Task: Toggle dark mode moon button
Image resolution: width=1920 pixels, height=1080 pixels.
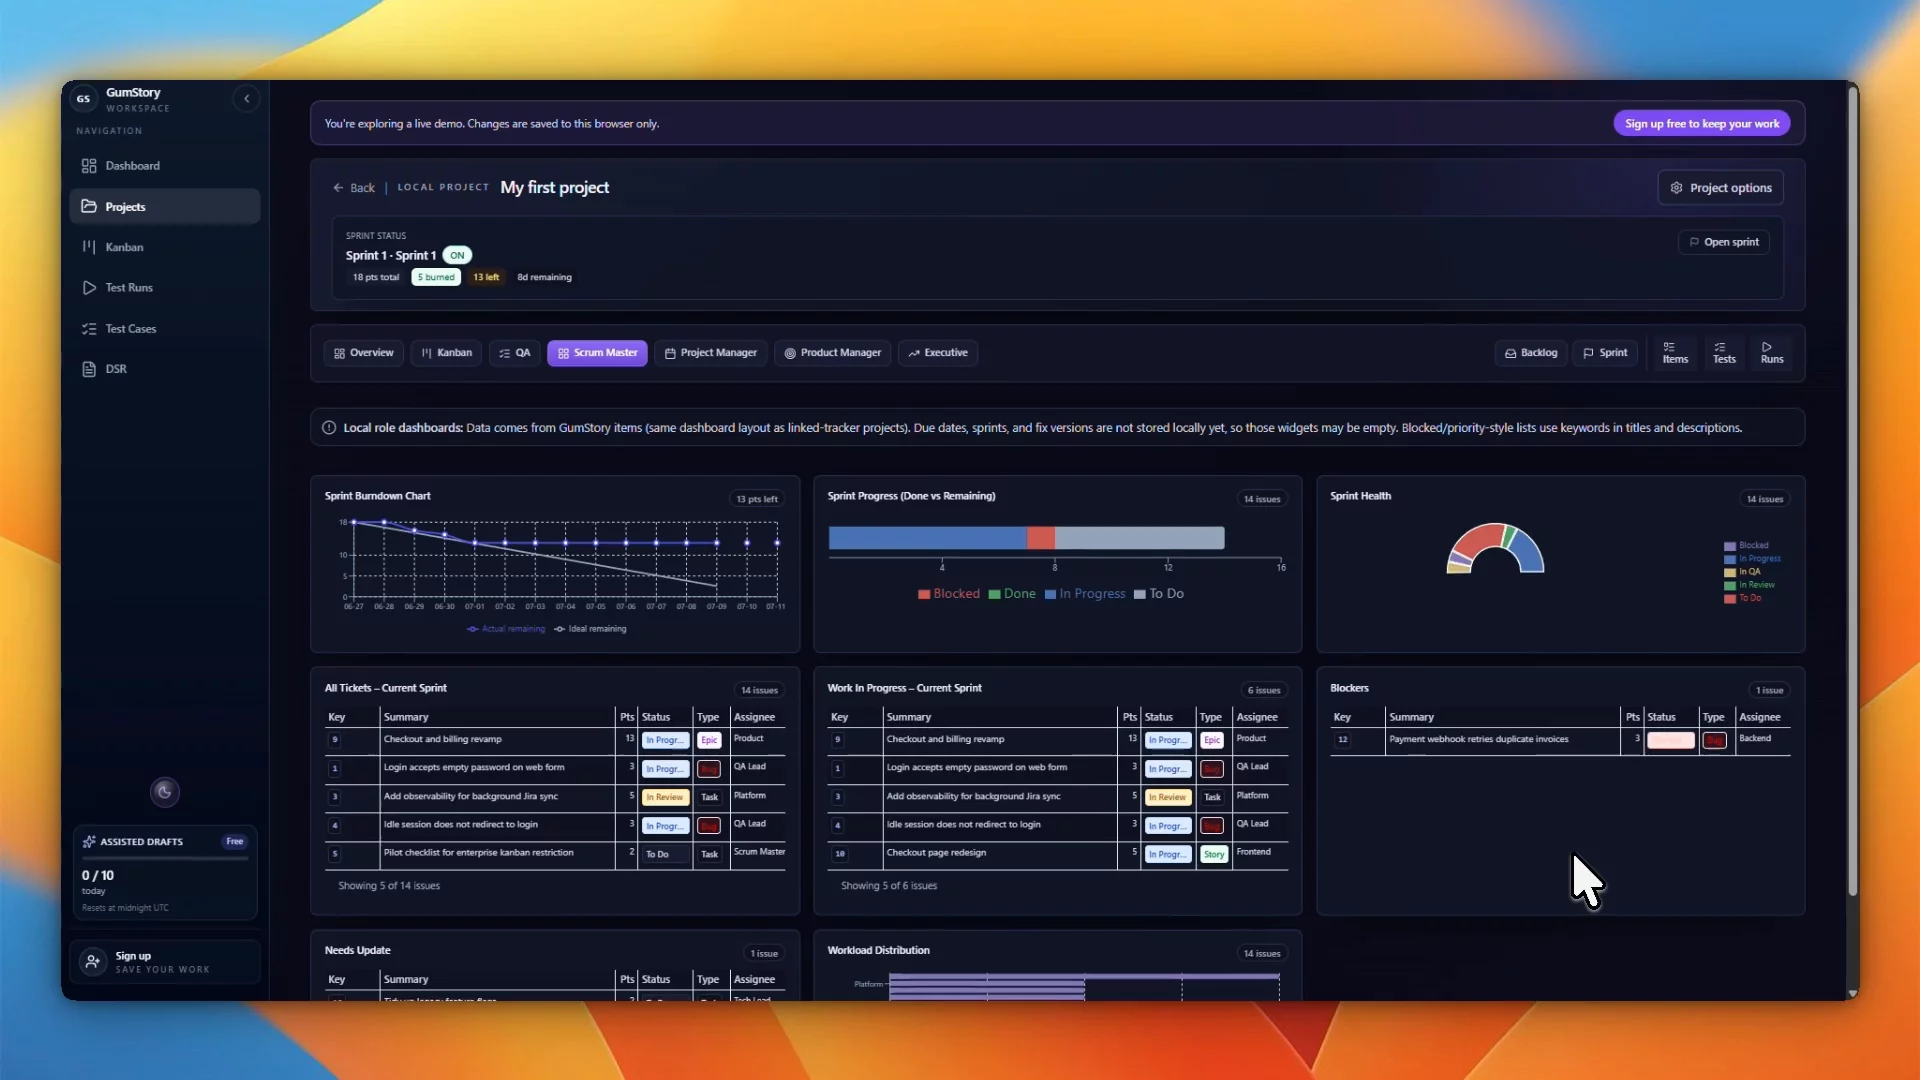Action: coord(164,792)
